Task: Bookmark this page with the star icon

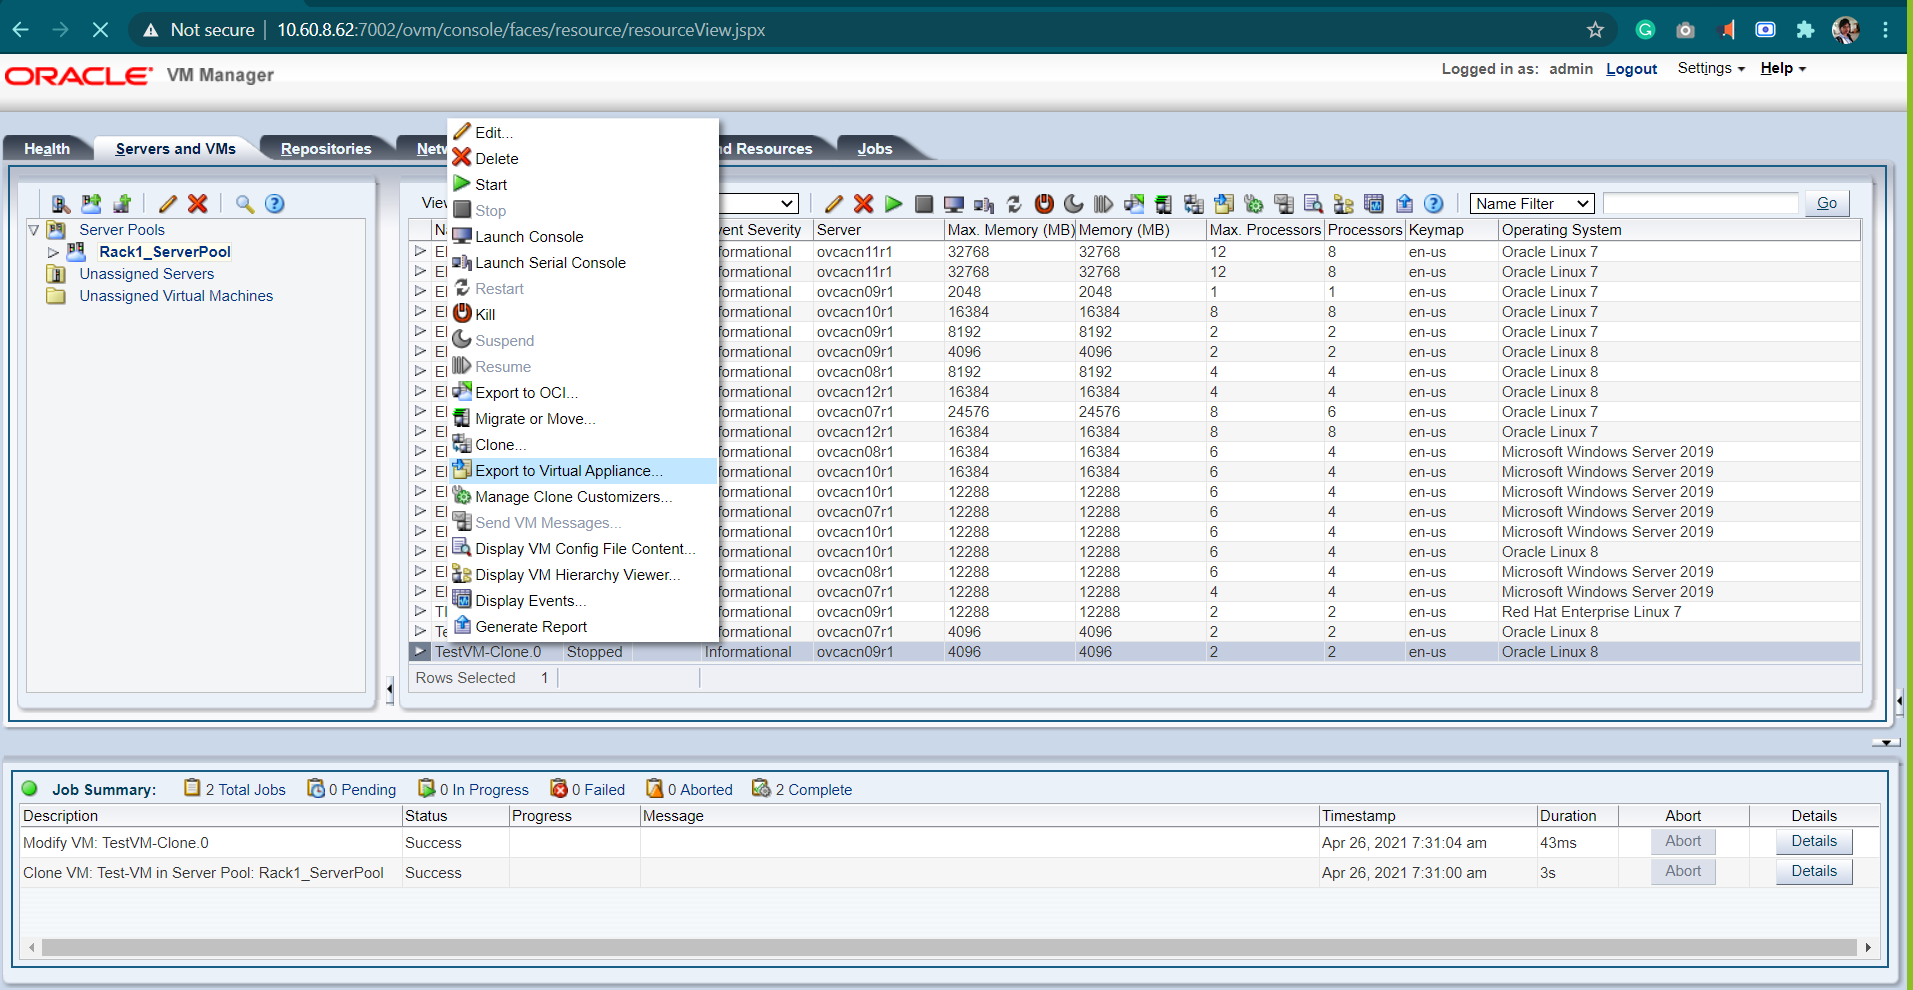Action: click(x=1595, y=30)
